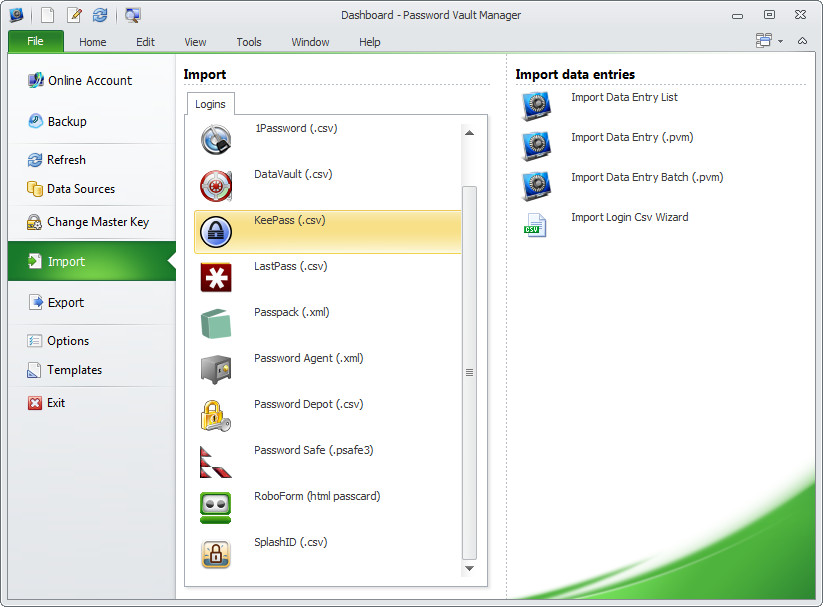Select the DataVault red safe icon

click(x=216, y=186)
